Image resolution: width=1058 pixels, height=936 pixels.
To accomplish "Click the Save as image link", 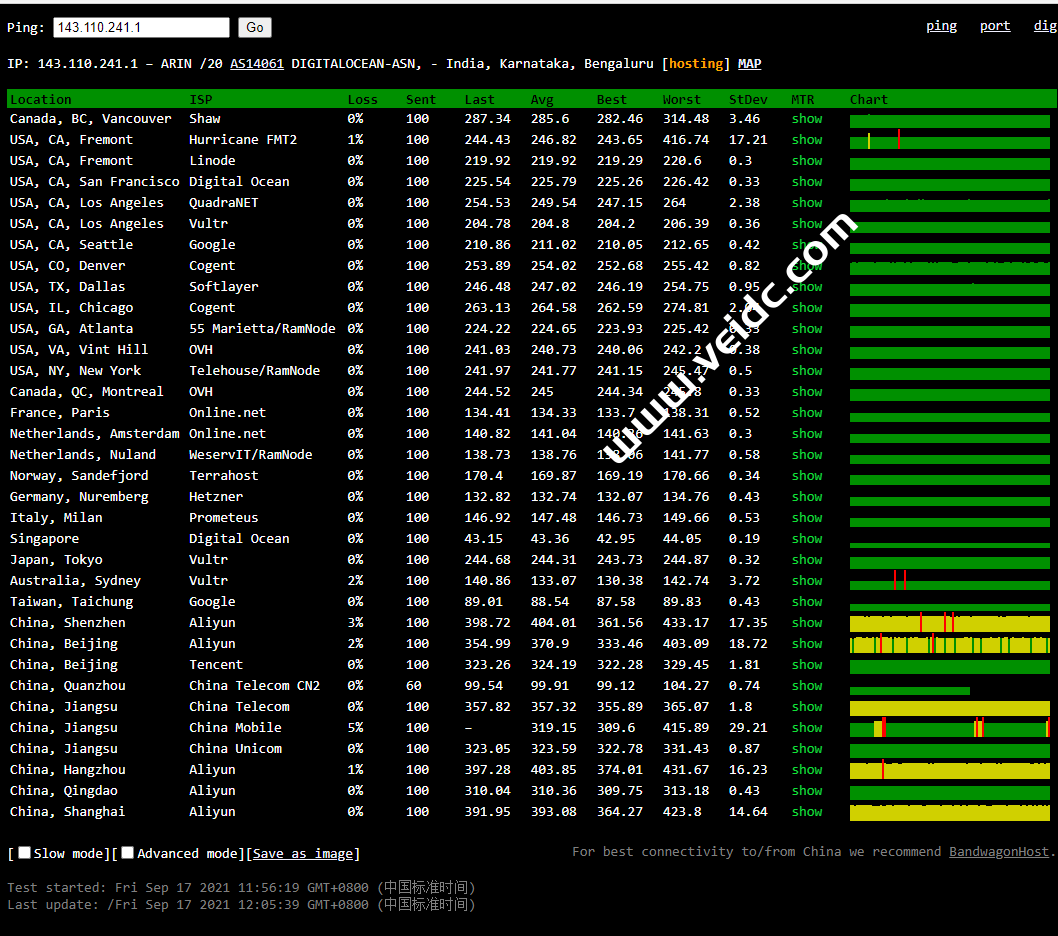I will pyautogui.click(x=303, y=854).
